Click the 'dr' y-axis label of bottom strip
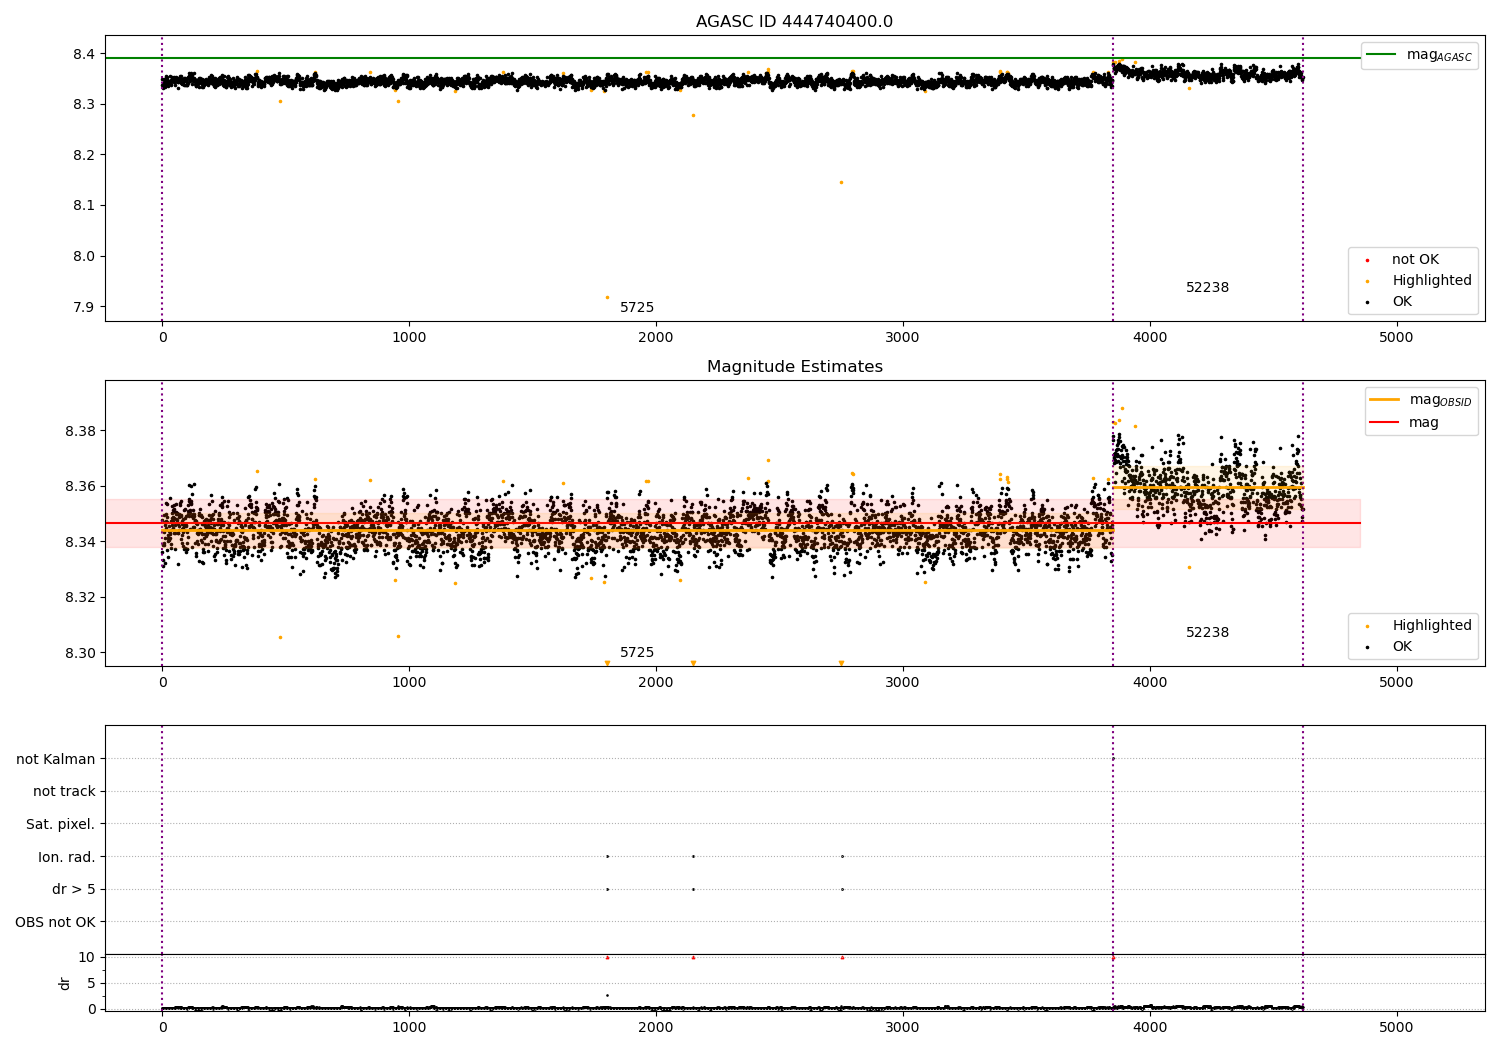1500x1050 pixels. [x=65, y=984]
